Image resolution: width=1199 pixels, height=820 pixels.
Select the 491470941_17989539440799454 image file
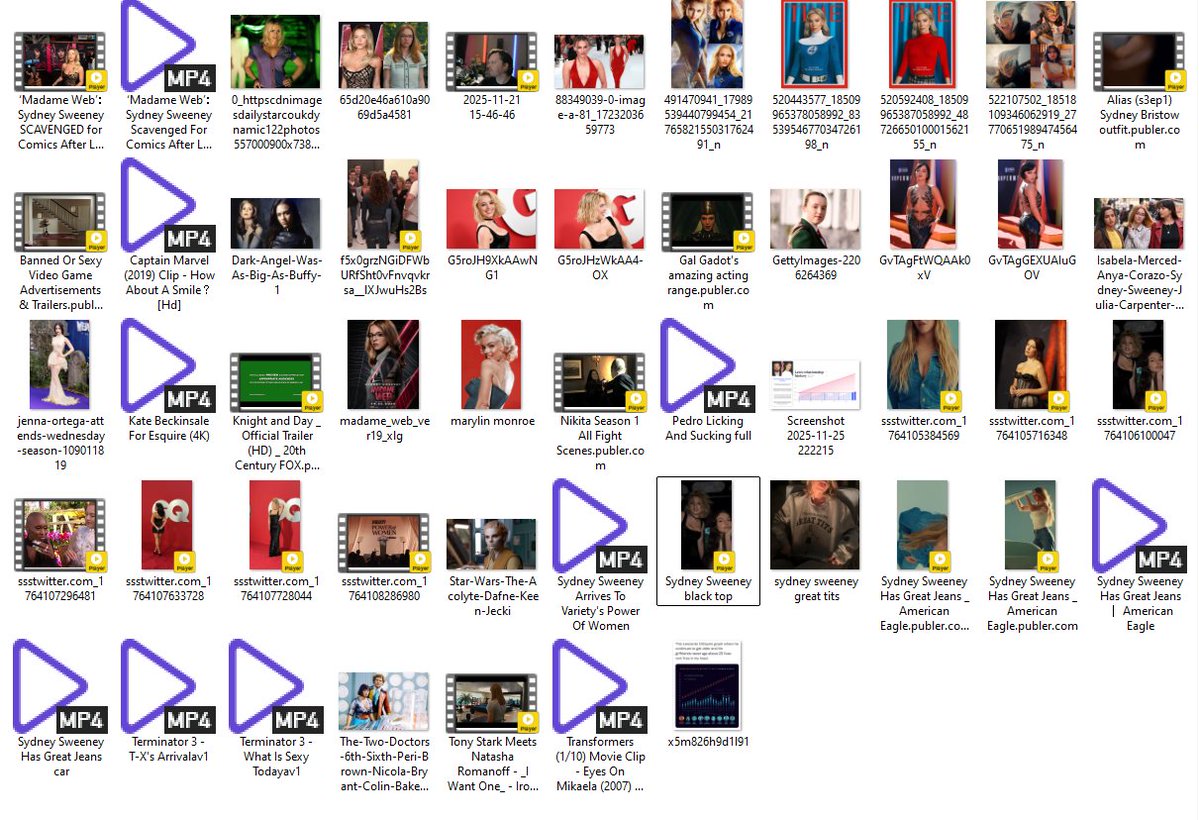click(708, 44)
